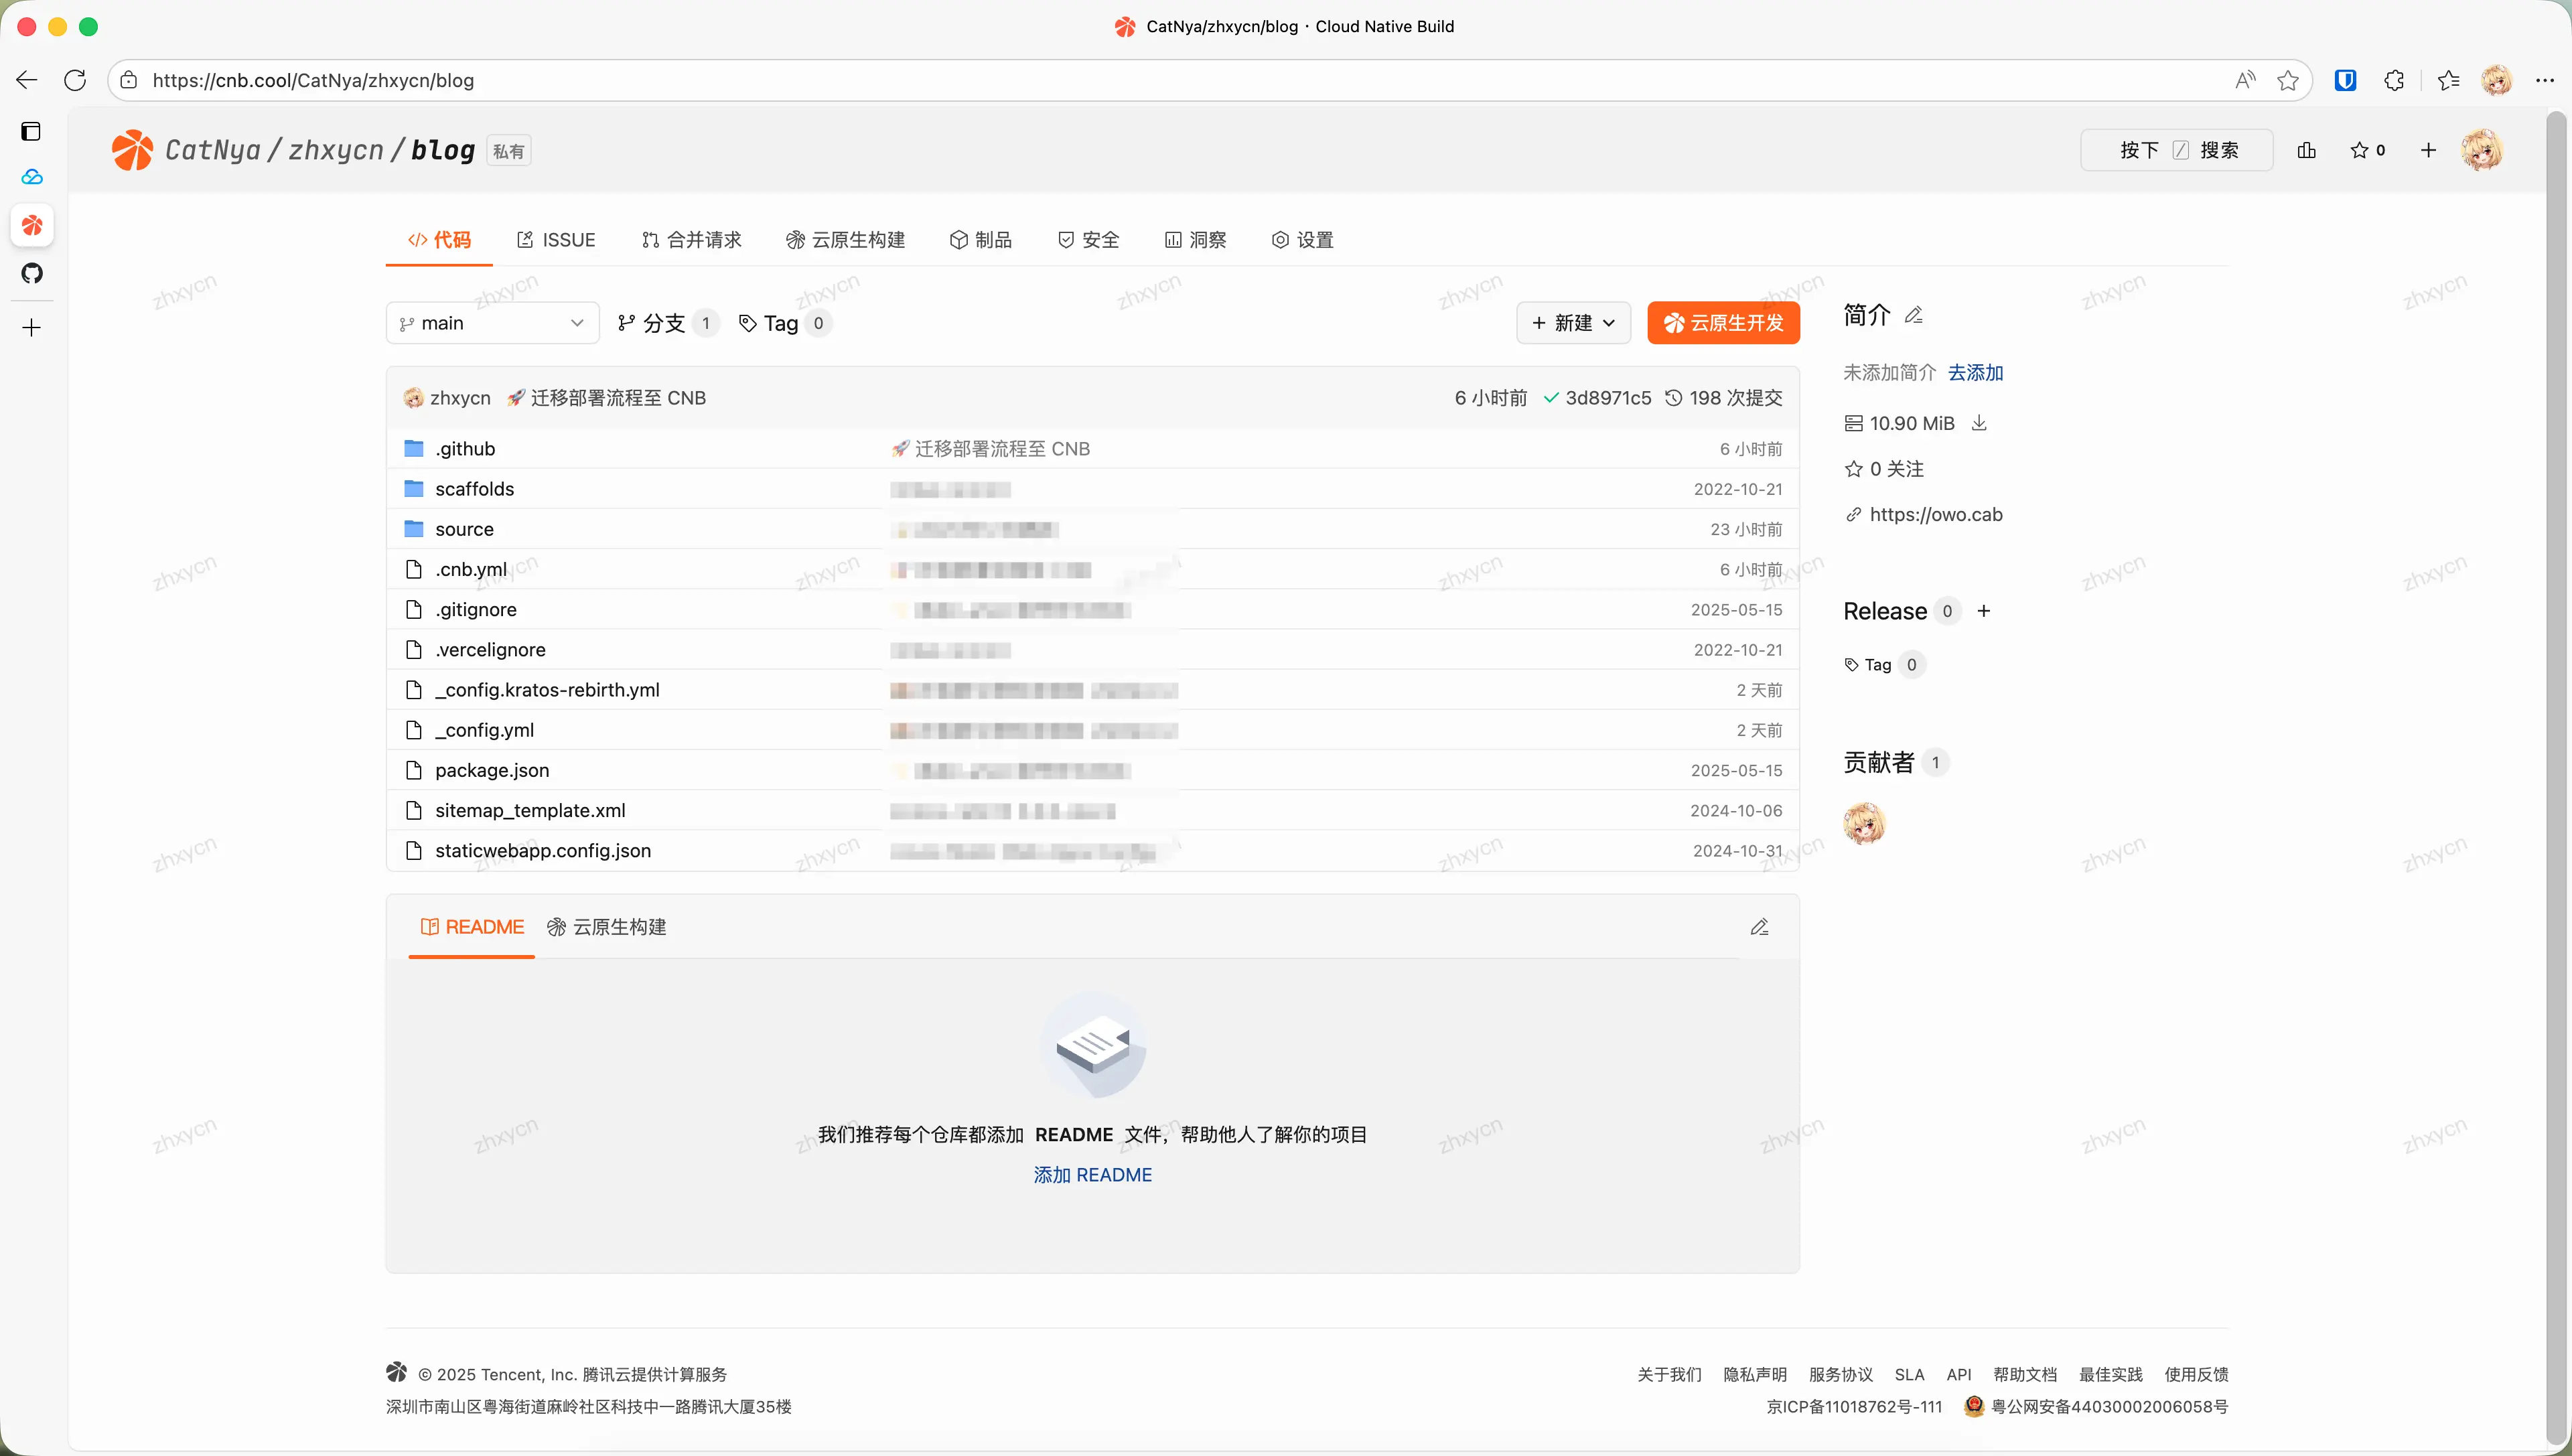Star the repository via top-right star
Viewport: 2572px width, 1456px height.
pyautogui.click(x=2360, y=149)
